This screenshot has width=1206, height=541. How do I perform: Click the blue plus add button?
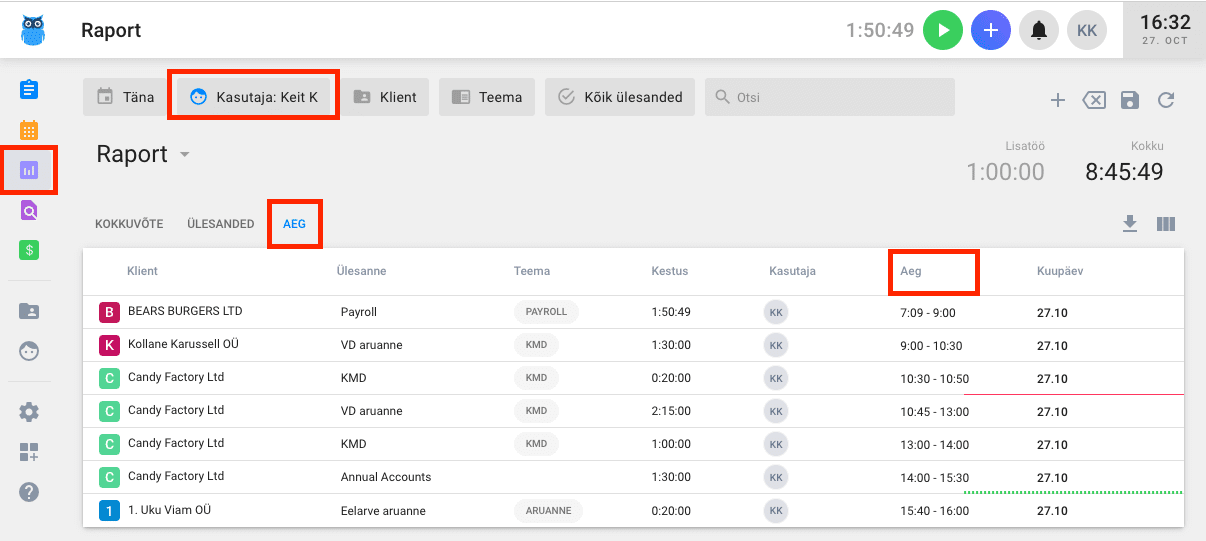tap(991, 30)
